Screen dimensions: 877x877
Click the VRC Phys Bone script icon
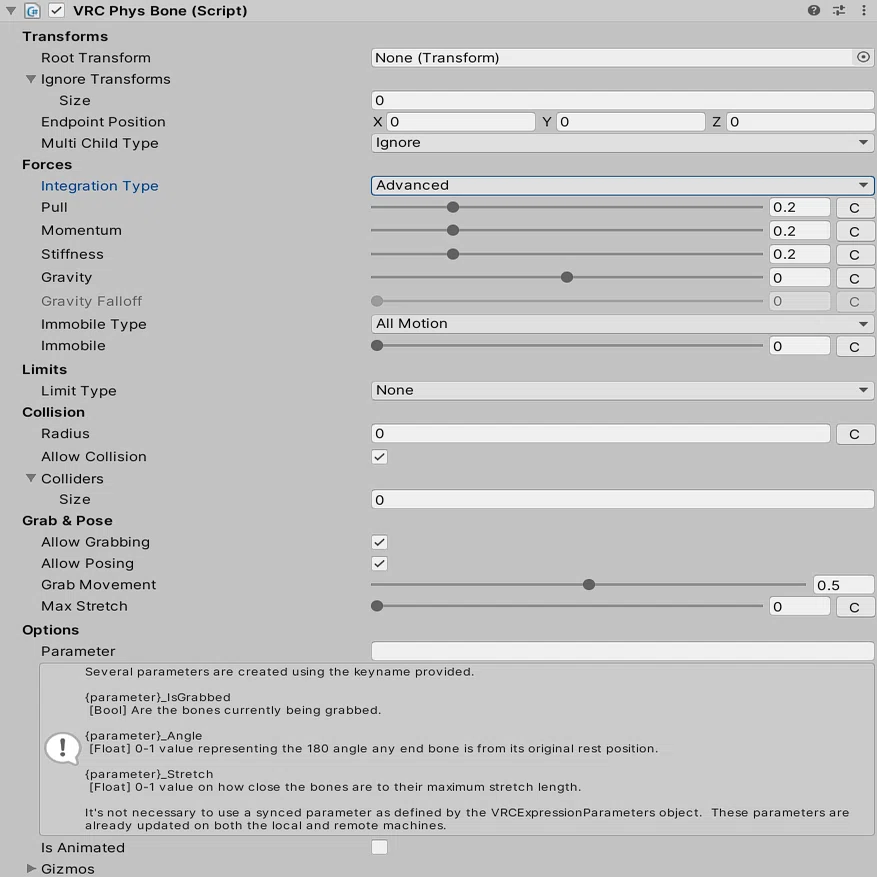coord(32,11)
